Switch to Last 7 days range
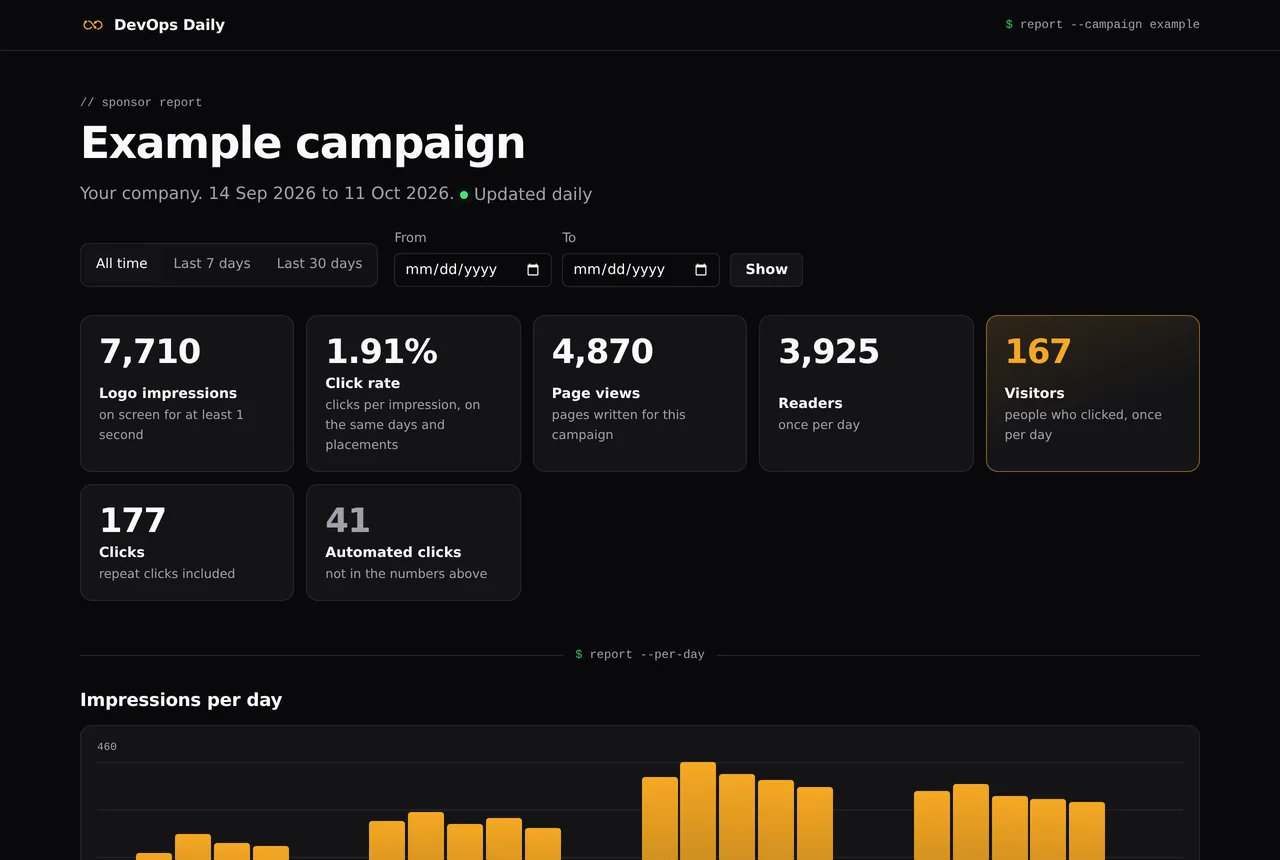The width and height of the screenshot is (1280, 860). (x=212, y=264)
